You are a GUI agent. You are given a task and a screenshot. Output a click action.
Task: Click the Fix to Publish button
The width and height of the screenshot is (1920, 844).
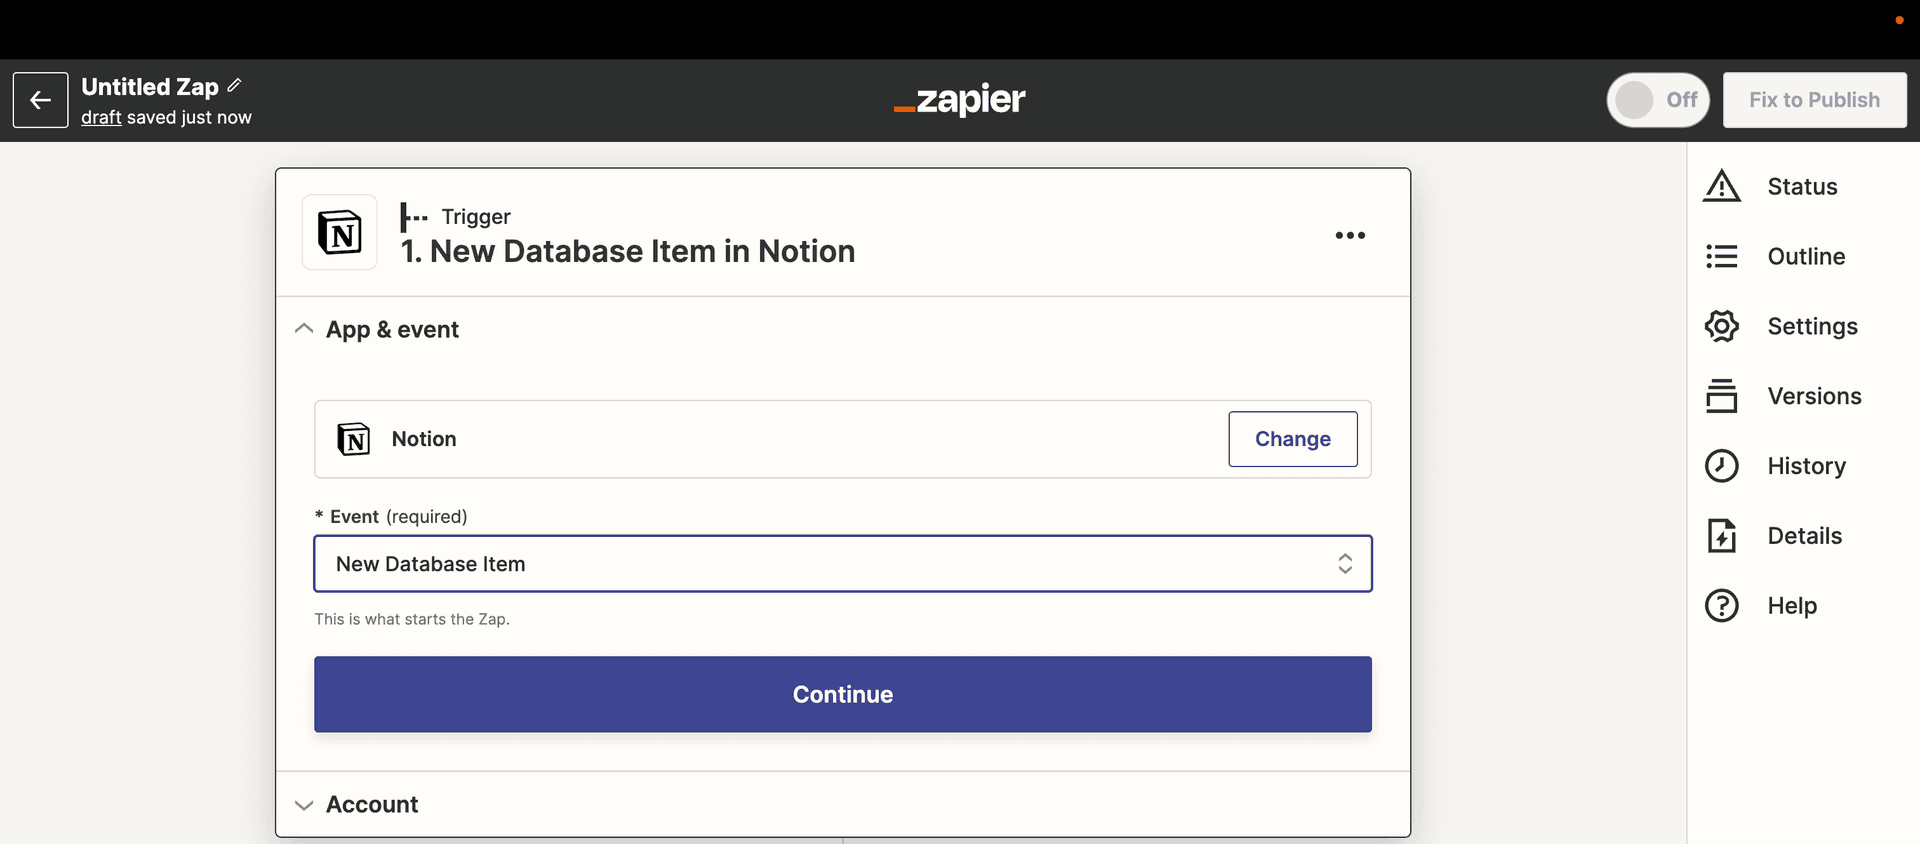(1814, 100)
